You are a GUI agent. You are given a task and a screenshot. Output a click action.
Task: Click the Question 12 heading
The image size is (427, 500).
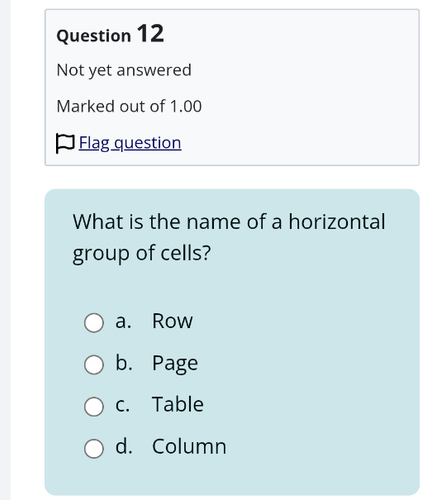[x=110, y=34]
